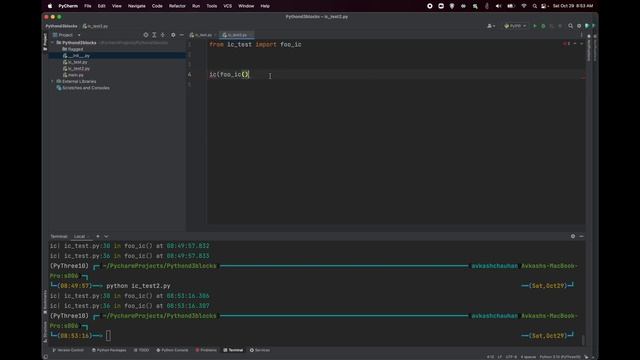Open the run configuration dropdown
This screenshot has width=640, height=360.
[x=515, y=26]
